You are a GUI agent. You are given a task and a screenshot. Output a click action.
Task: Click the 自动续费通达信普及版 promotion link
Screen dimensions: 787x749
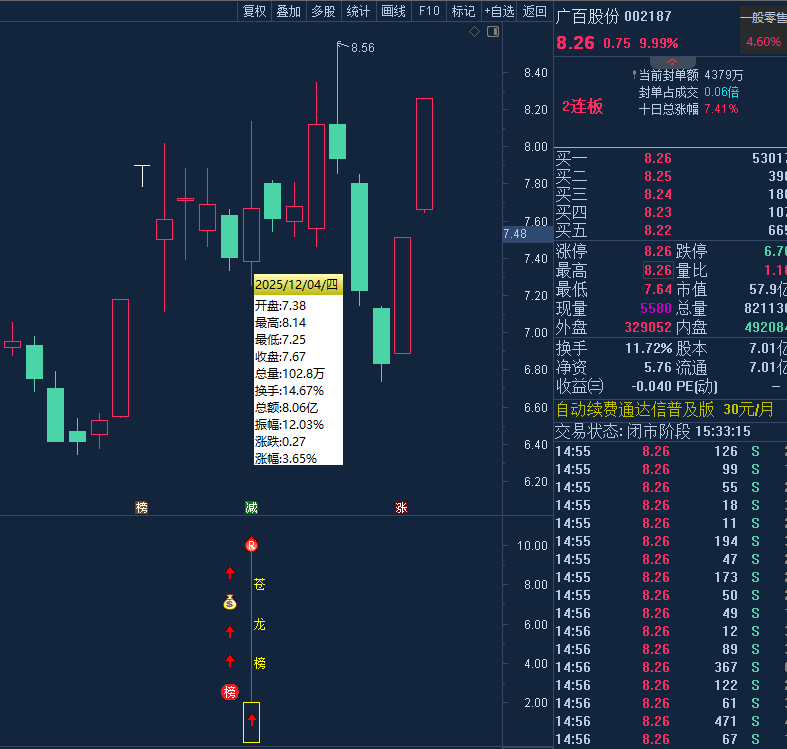click(635, 409)
